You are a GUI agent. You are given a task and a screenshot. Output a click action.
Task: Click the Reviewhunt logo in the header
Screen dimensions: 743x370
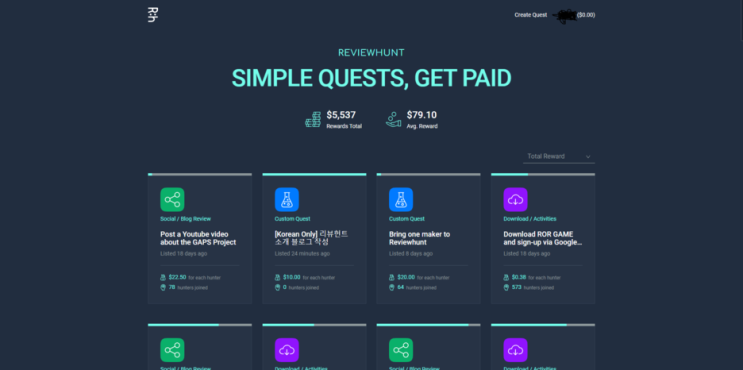click(x=153, y=15)
